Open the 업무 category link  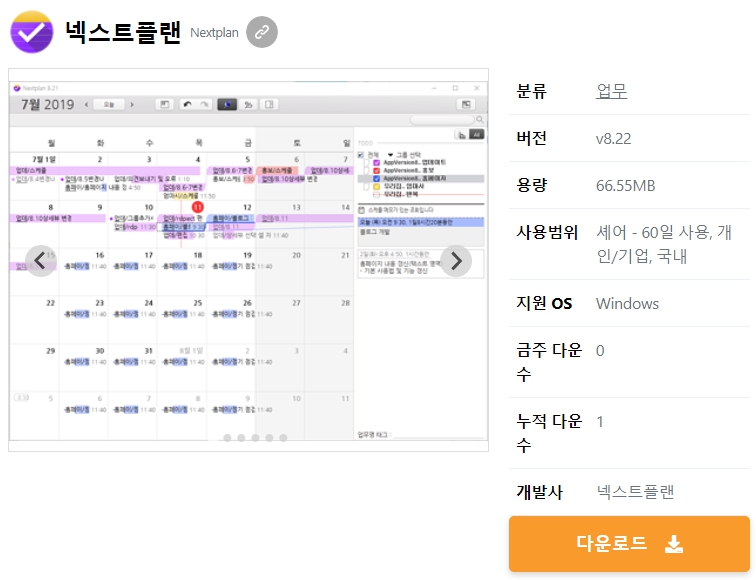[611, 91]
